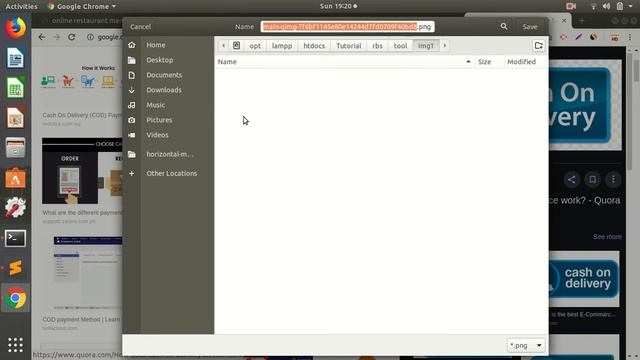
Task: Open the system tools wrench icon in dock
Action: tap(16, 207)
